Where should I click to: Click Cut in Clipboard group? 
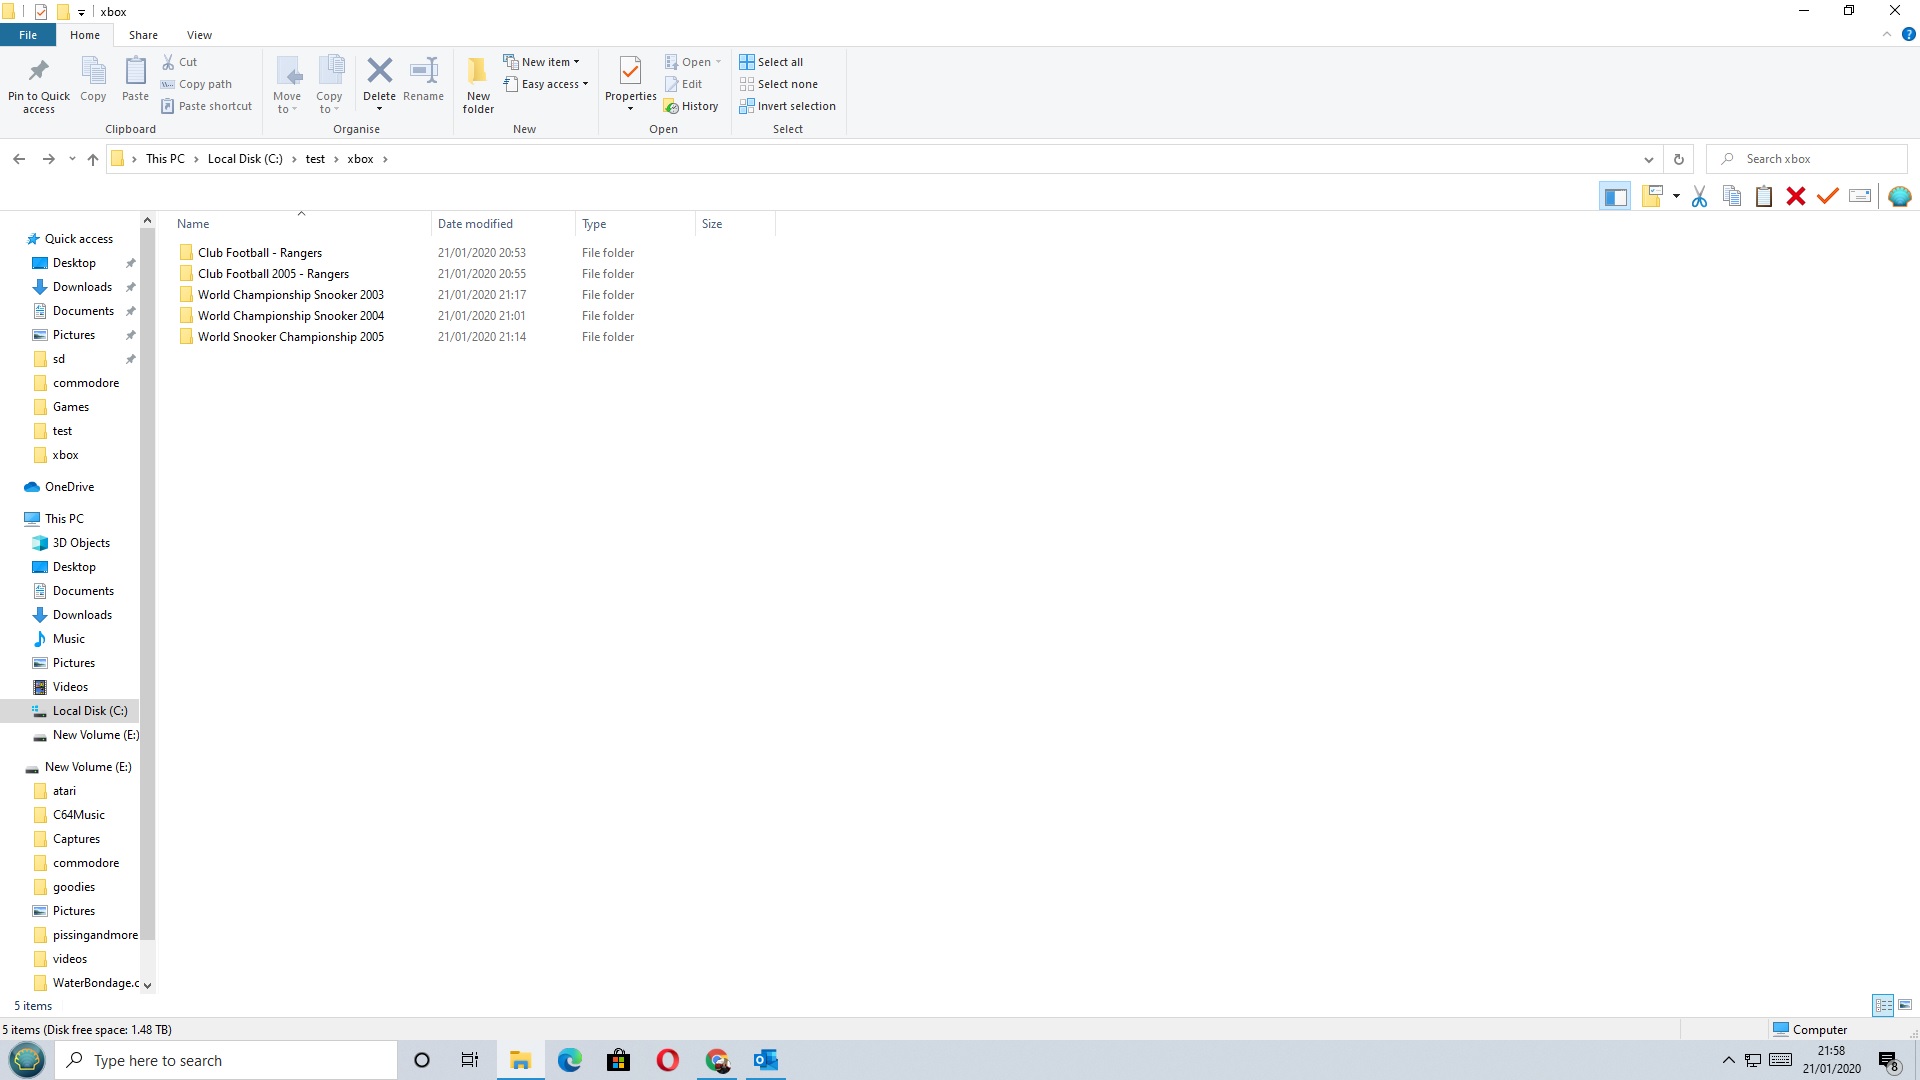point(180,62)
